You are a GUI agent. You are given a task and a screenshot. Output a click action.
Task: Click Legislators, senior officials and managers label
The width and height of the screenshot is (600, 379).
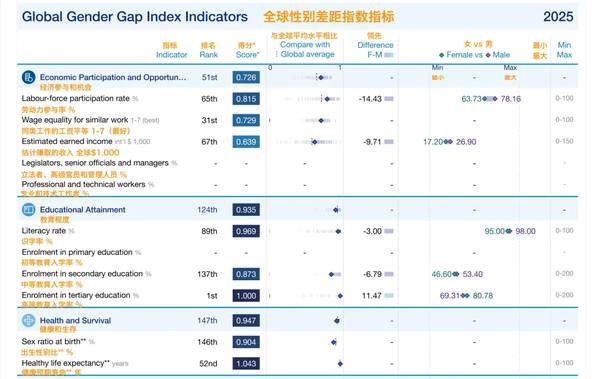(95, 163)
